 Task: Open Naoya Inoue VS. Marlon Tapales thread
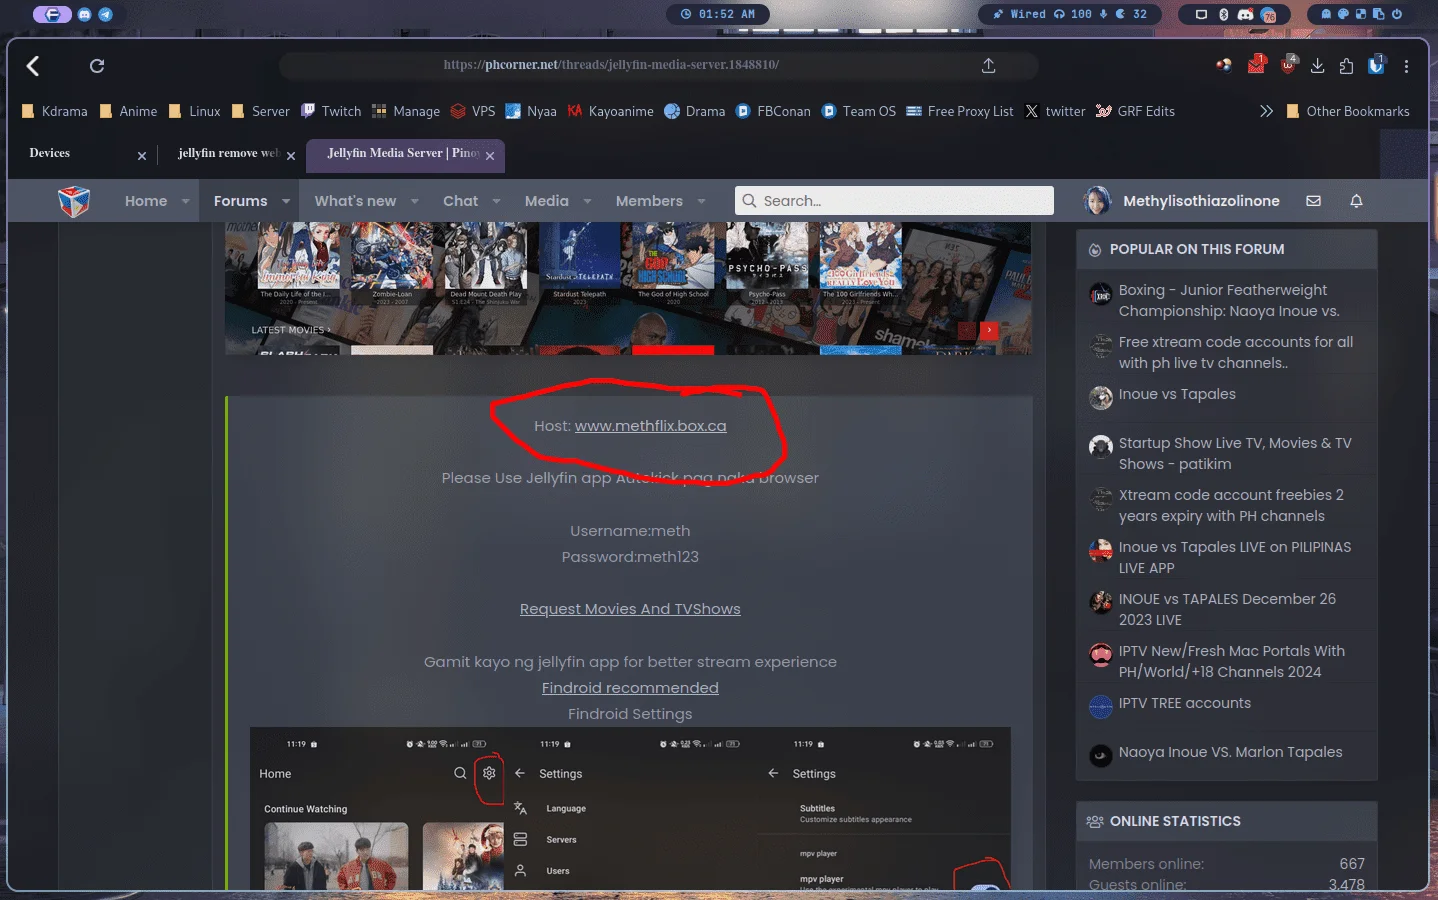(x=1231, y=752)
